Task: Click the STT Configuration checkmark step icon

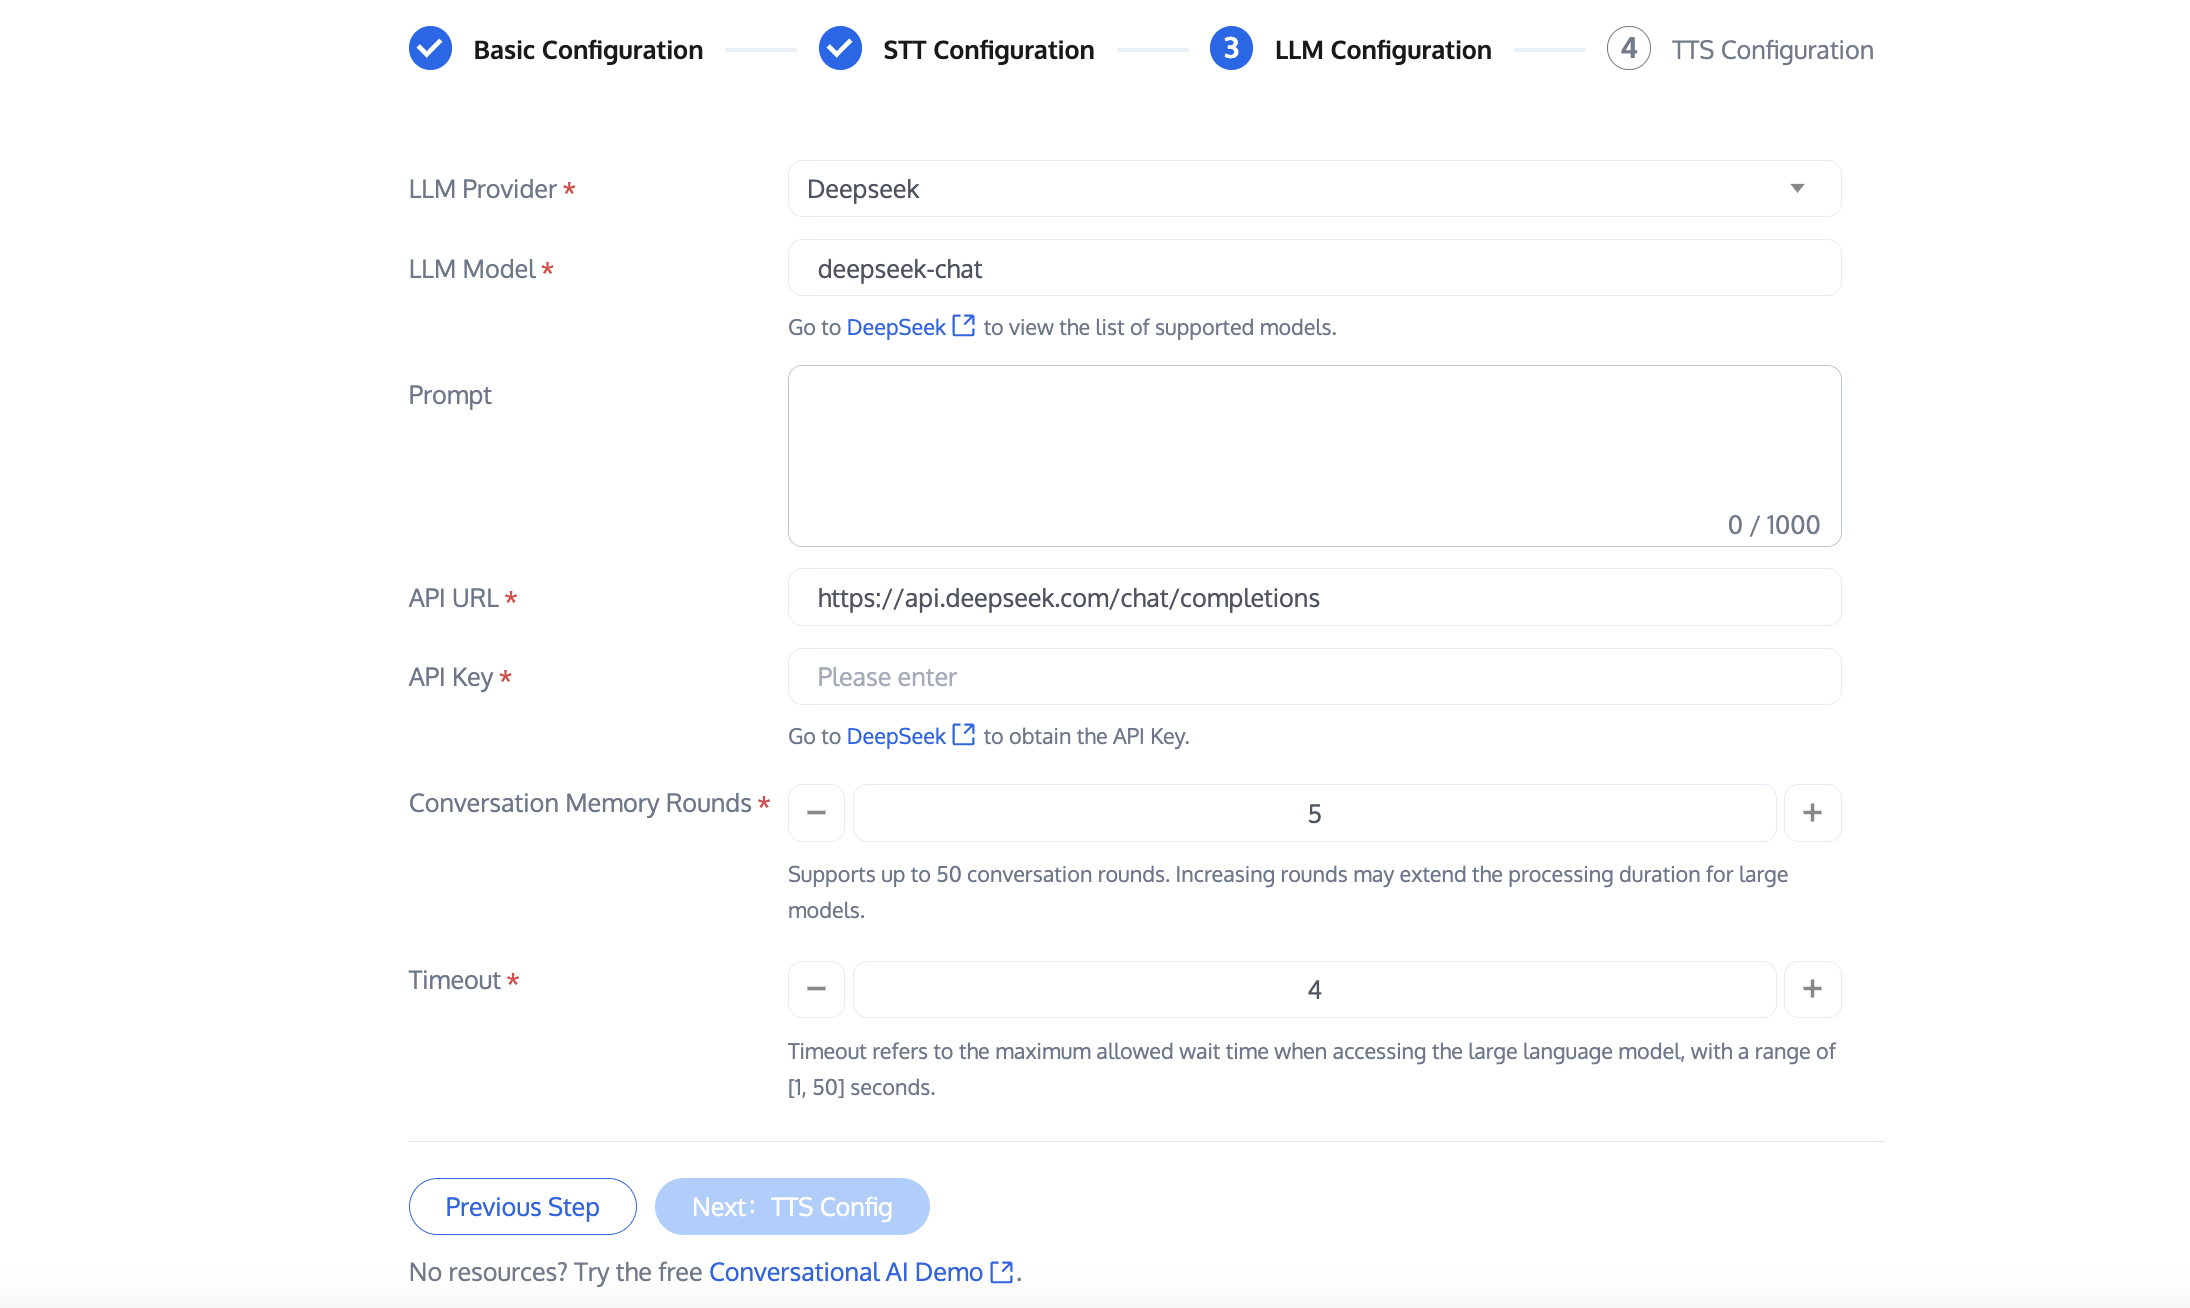Action: [840, 49]
